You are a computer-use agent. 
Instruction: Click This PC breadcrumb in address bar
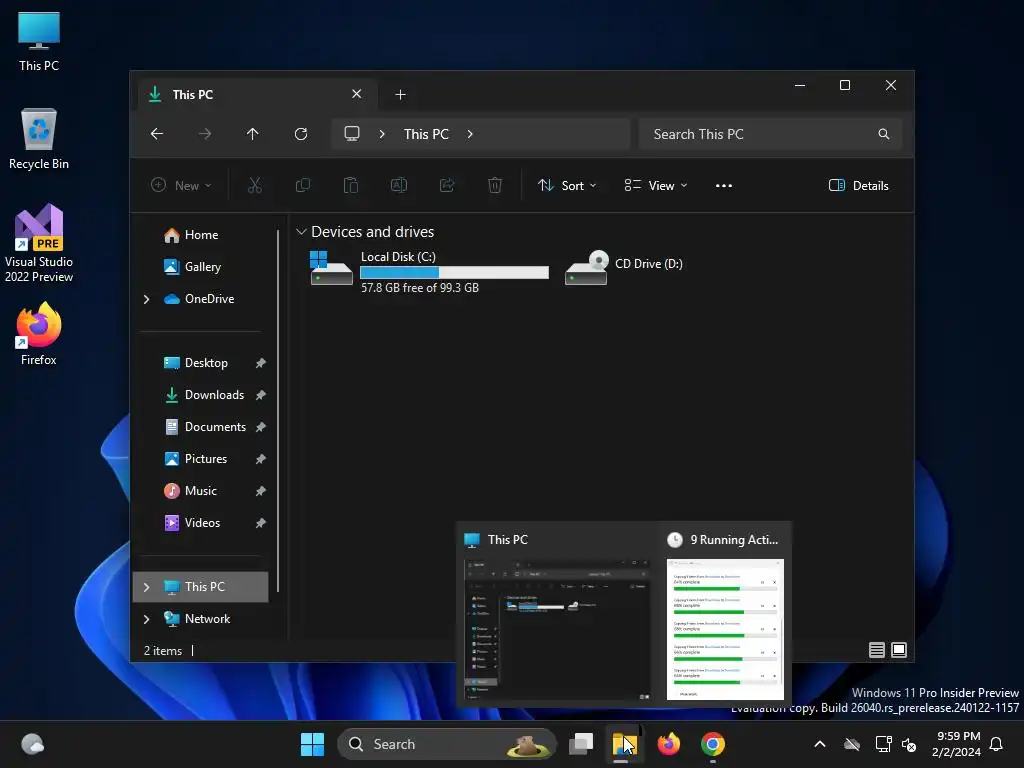click(x=426, y=134)
